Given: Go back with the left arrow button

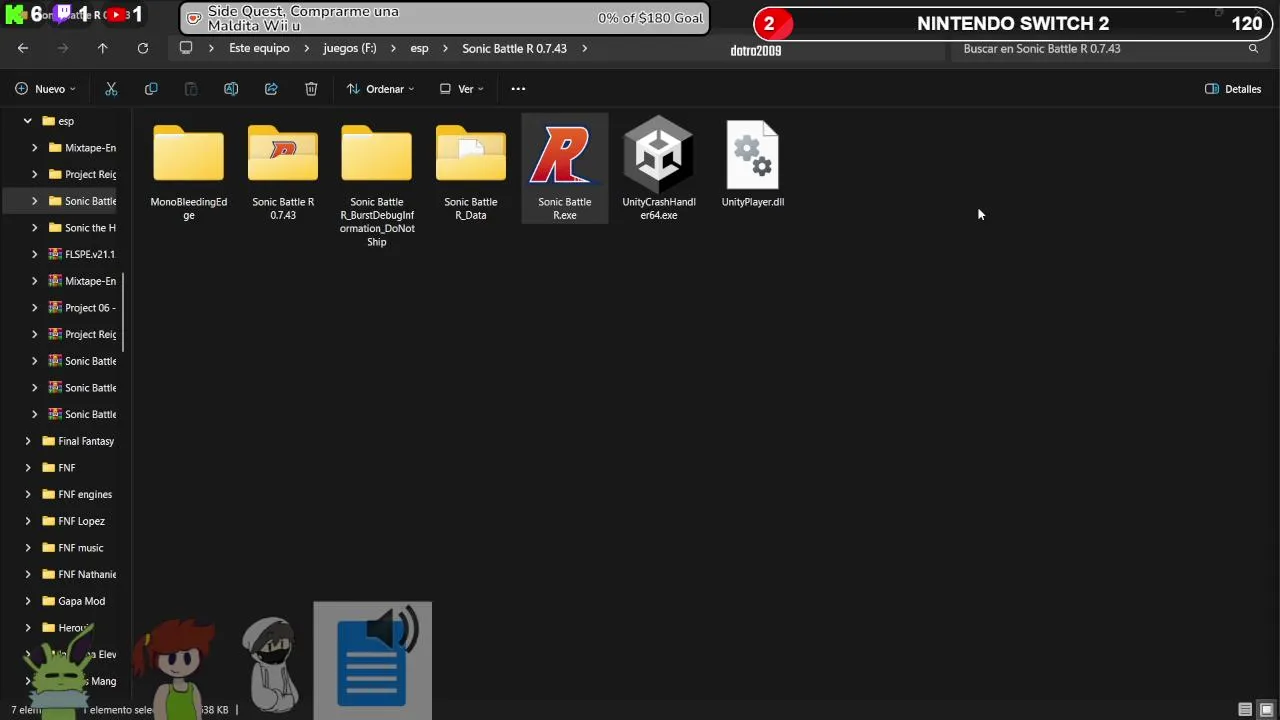Looking at the screenshot, I should [x=23, y=48].
